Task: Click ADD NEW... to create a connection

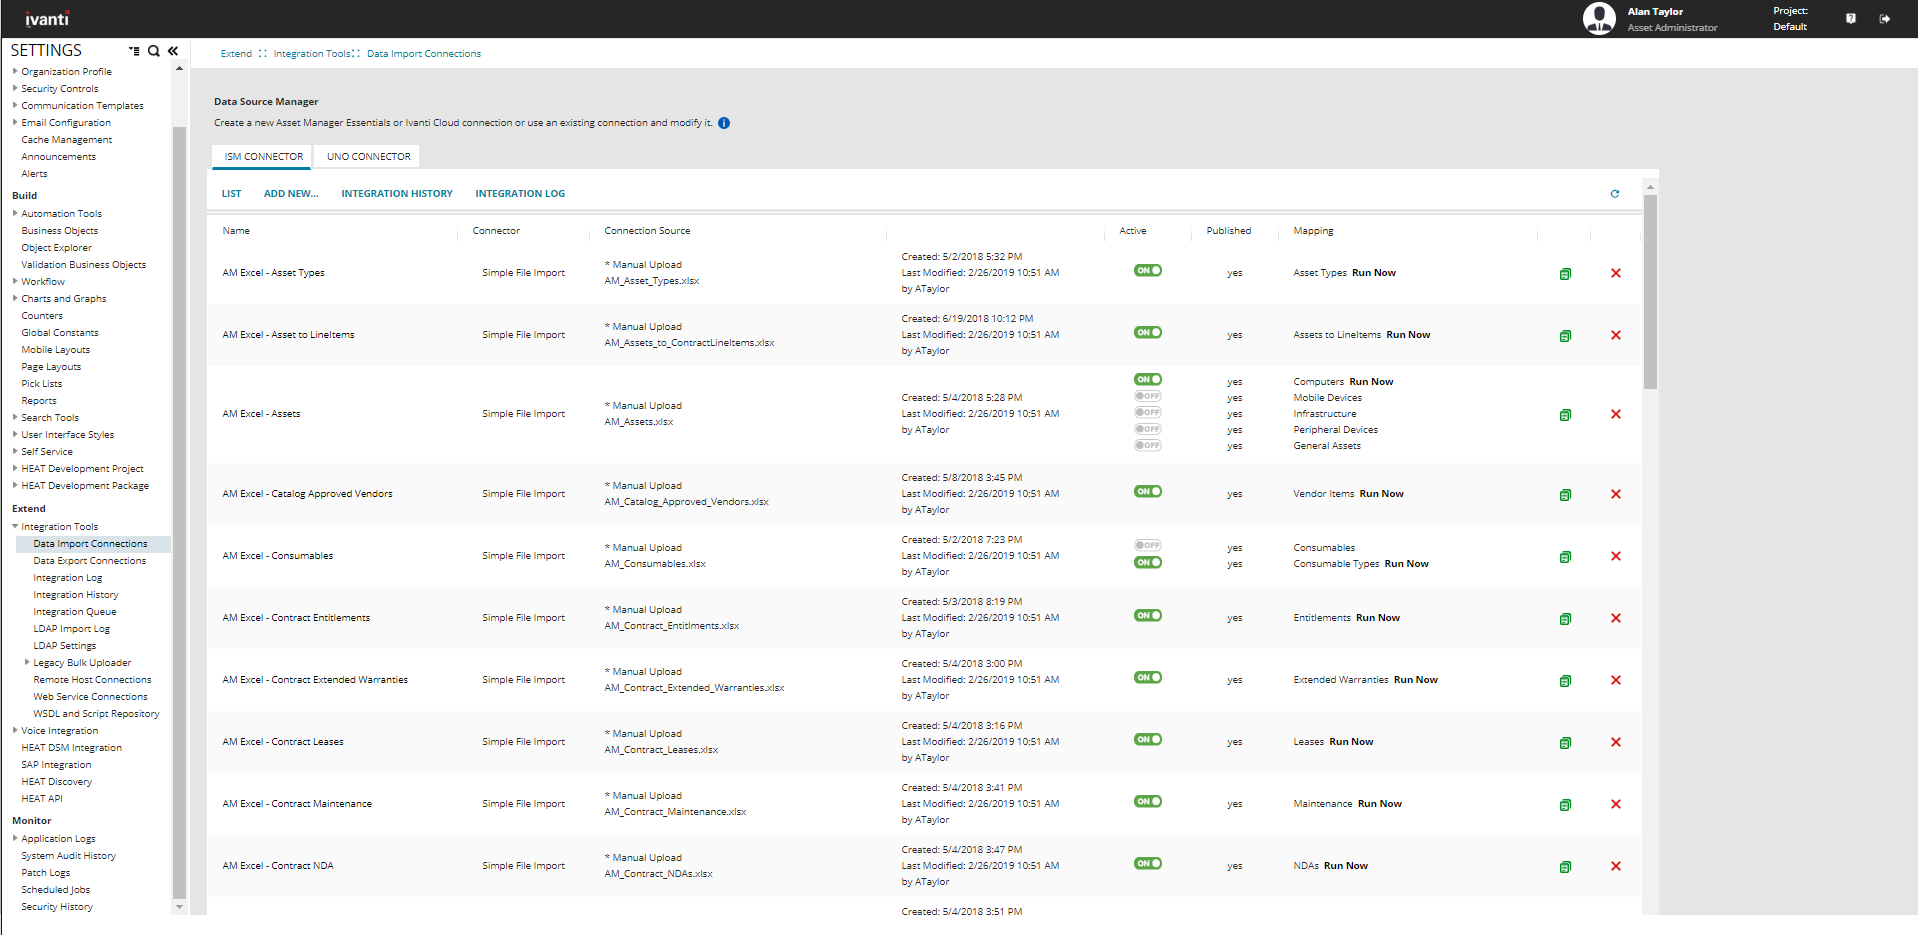Action: pos(290,194)
